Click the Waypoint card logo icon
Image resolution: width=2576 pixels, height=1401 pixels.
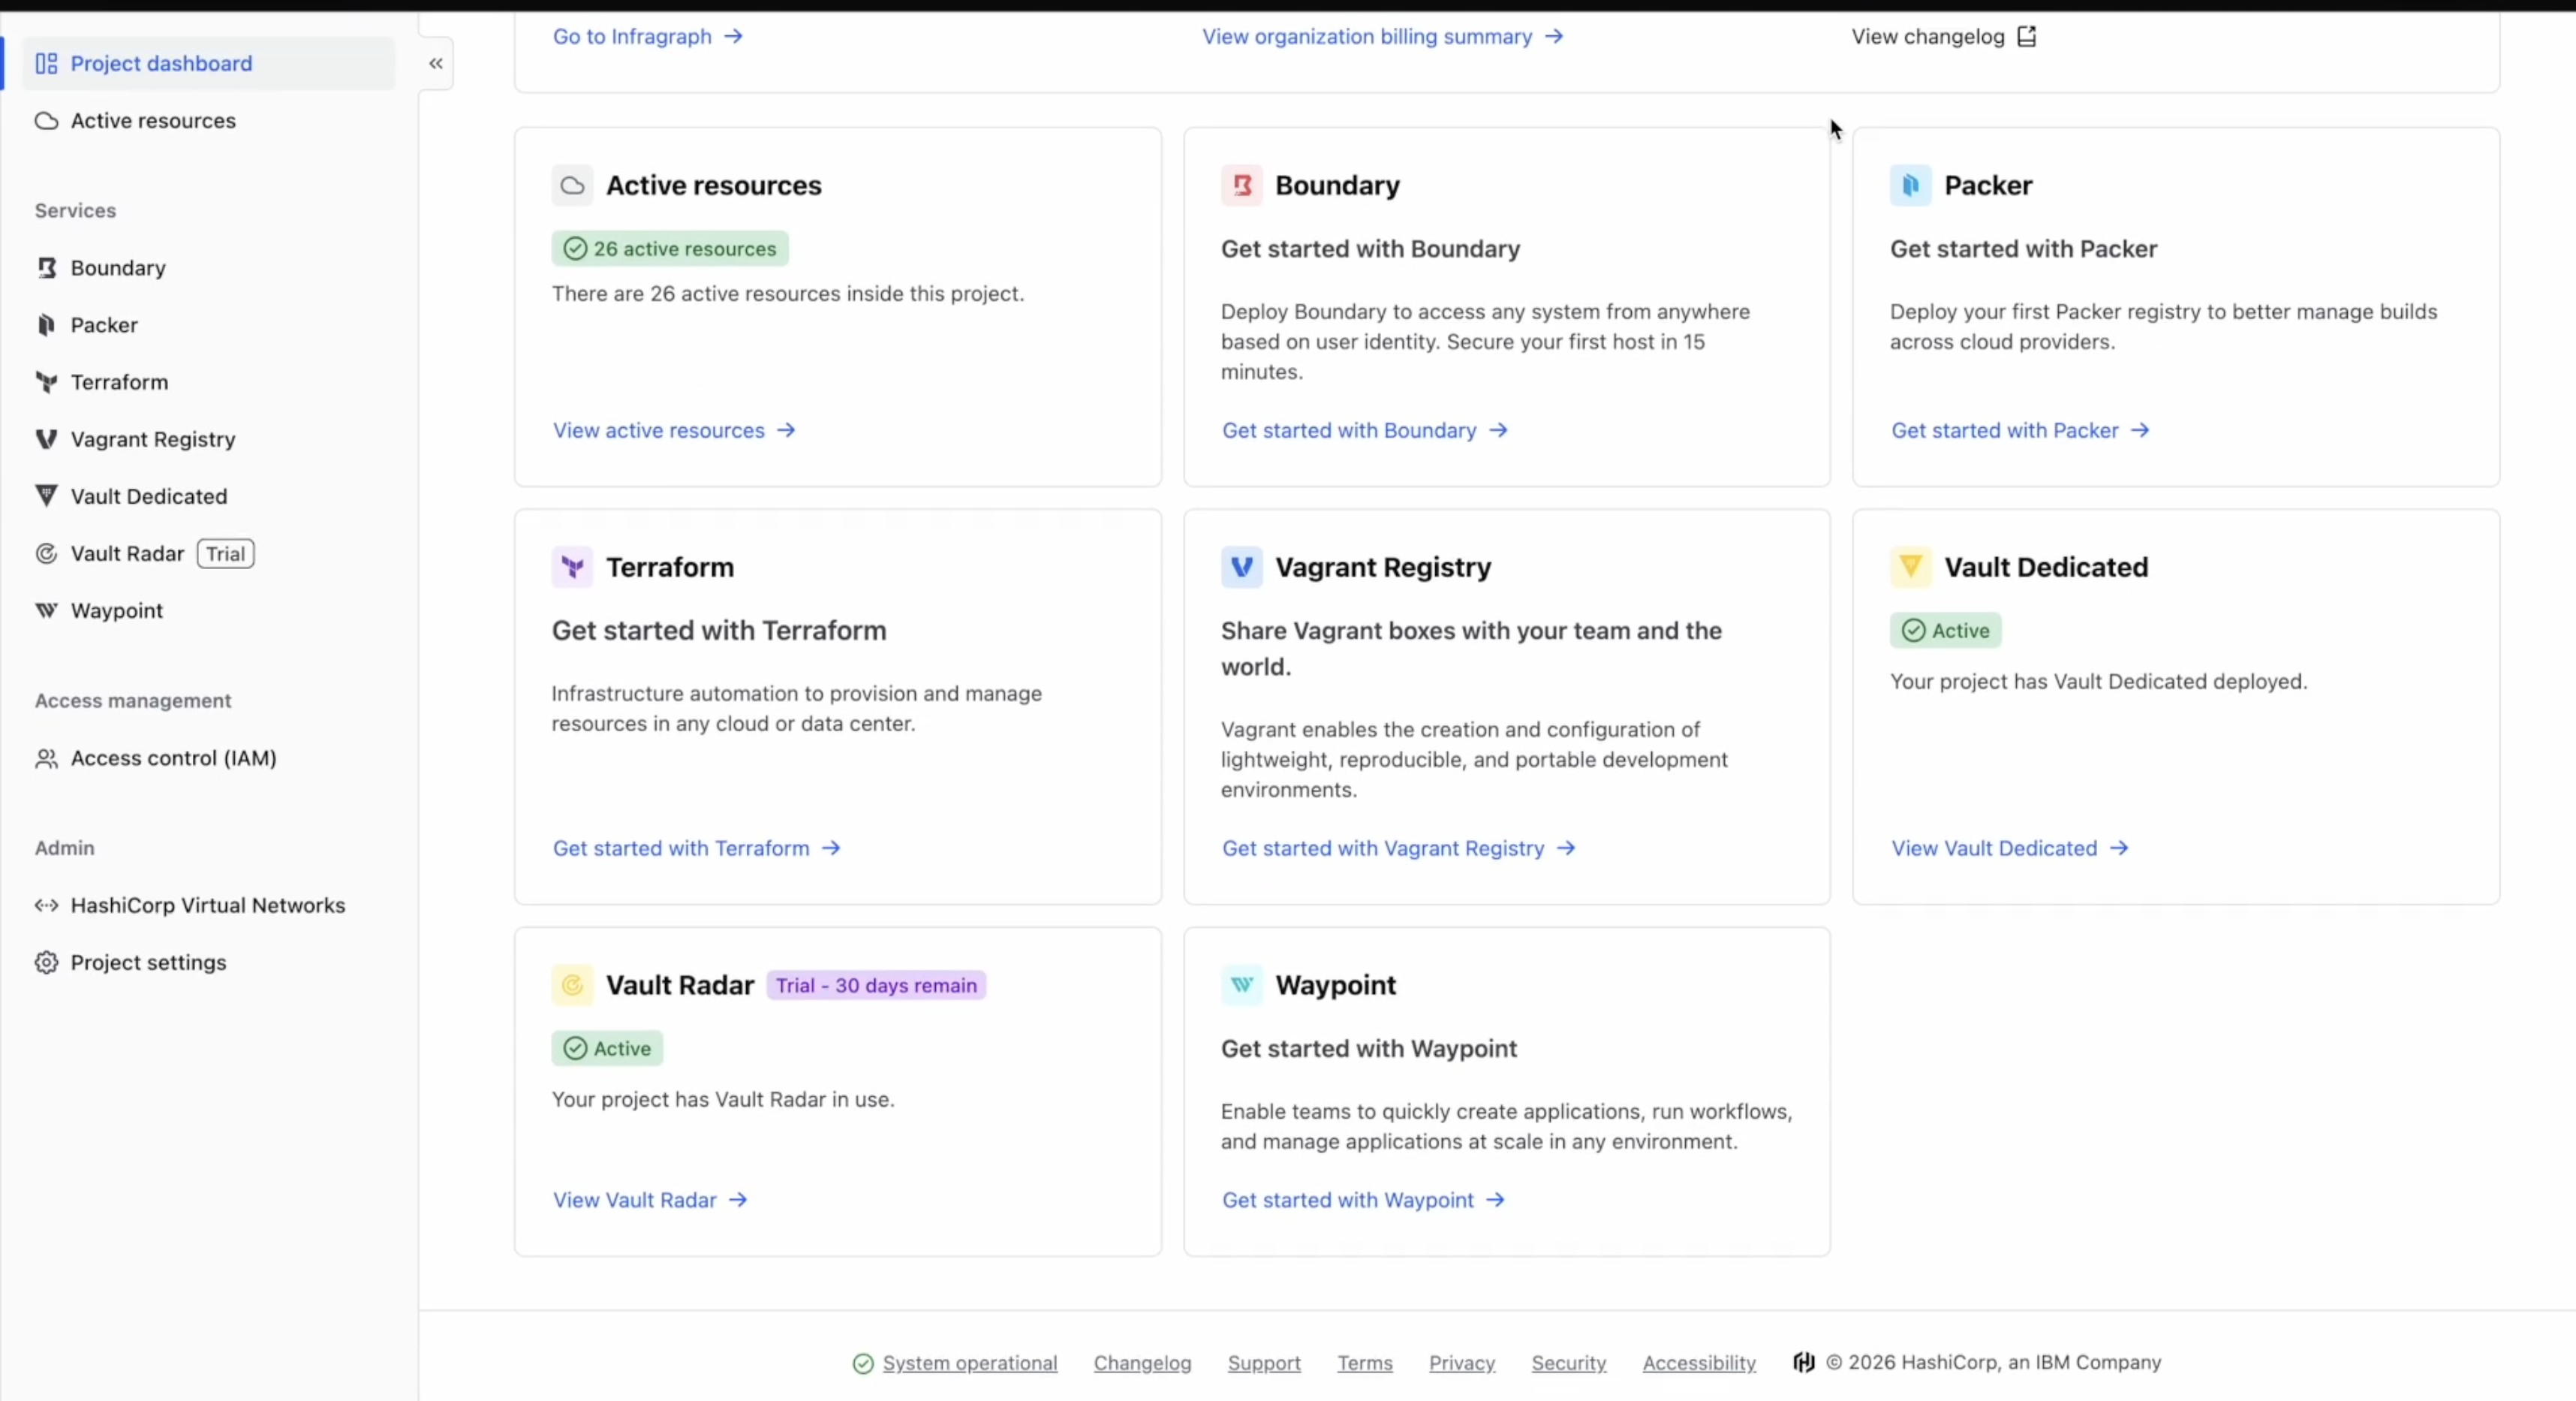[1241, 985]
